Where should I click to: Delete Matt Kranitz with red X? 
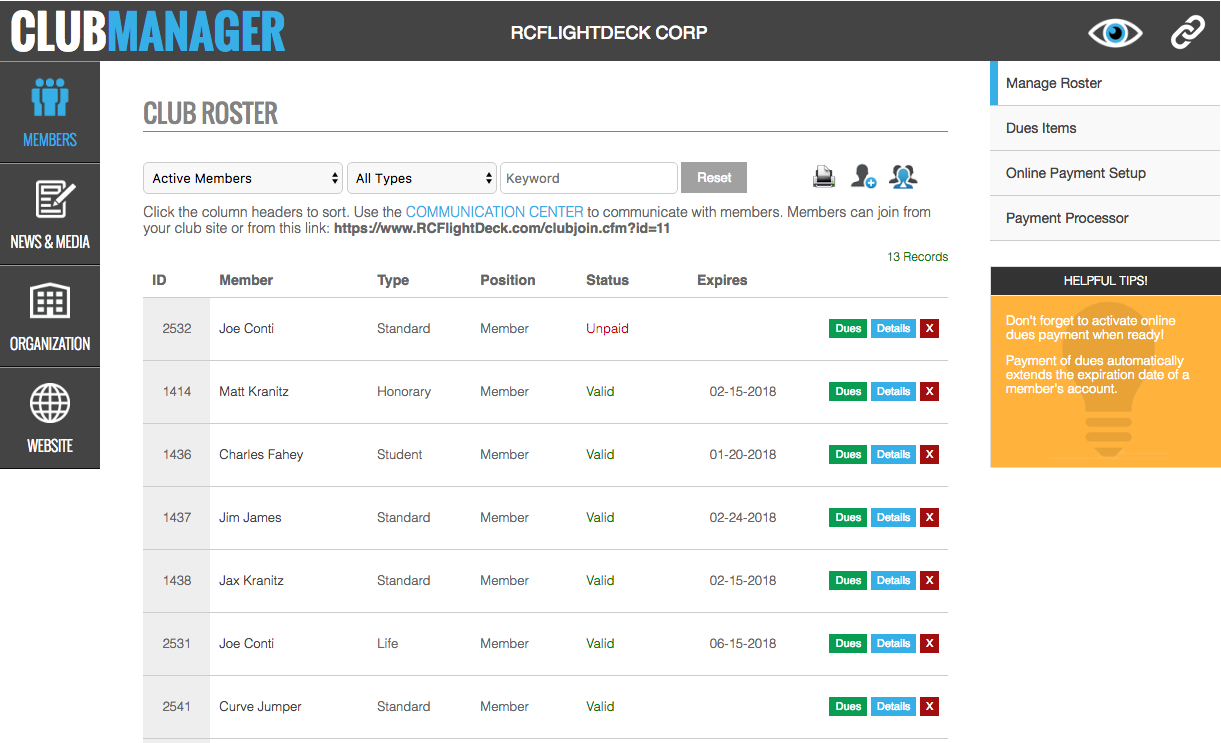tap(929, 391)
